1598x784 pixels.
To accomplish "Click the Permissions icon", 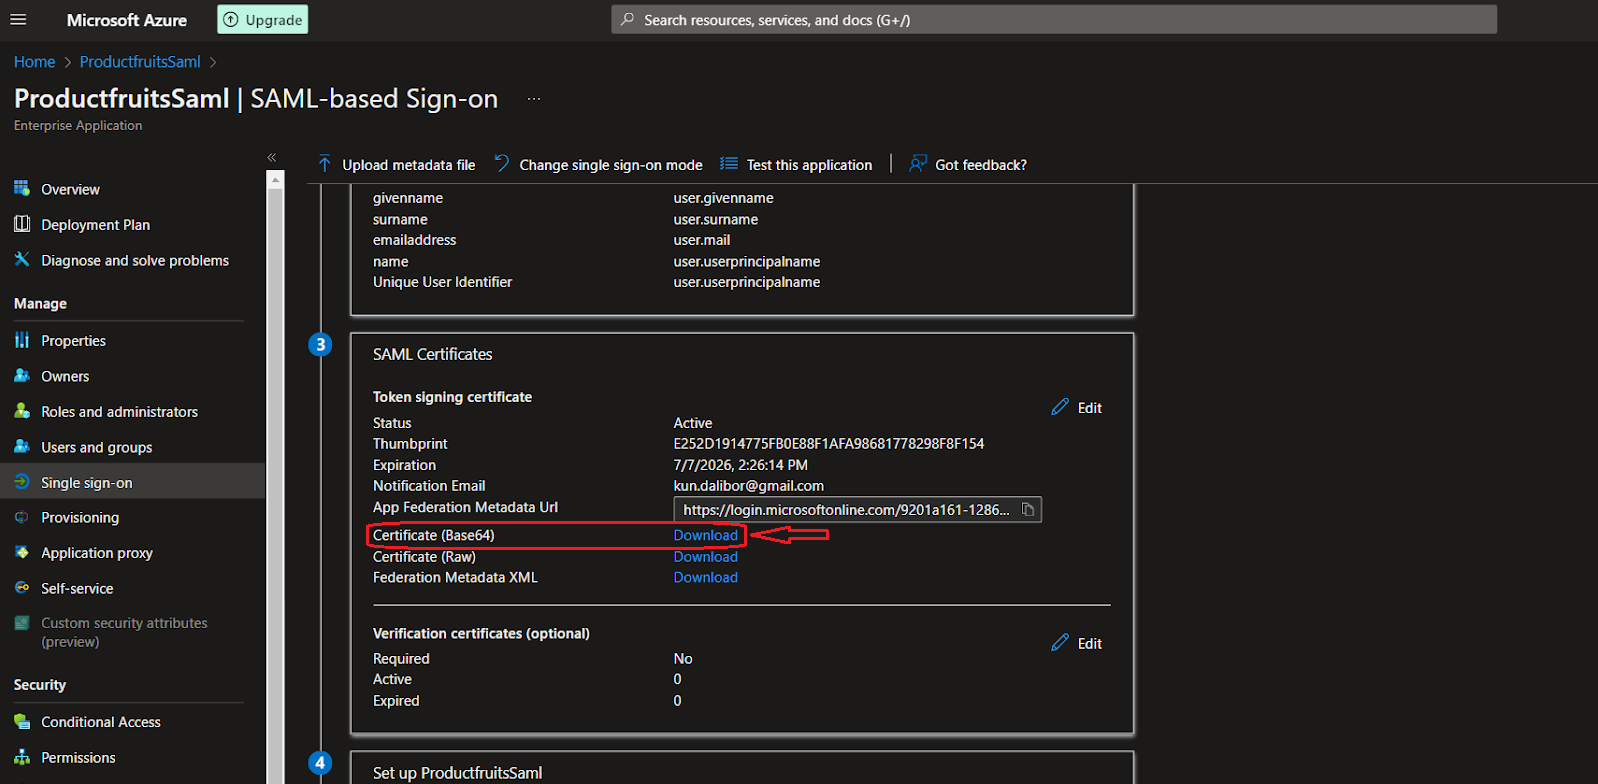I will pyautogui.click(x=22, y=757).
